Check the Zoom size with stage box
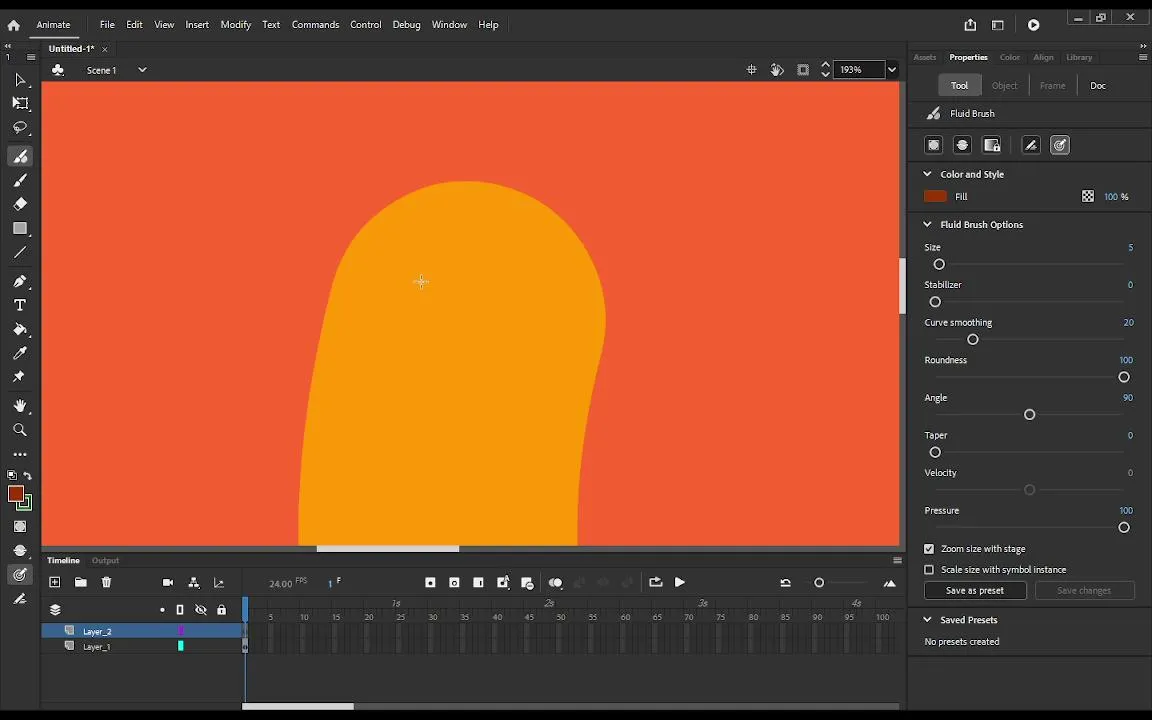This screenshot has height=720, width=1152. coord(929,549)
